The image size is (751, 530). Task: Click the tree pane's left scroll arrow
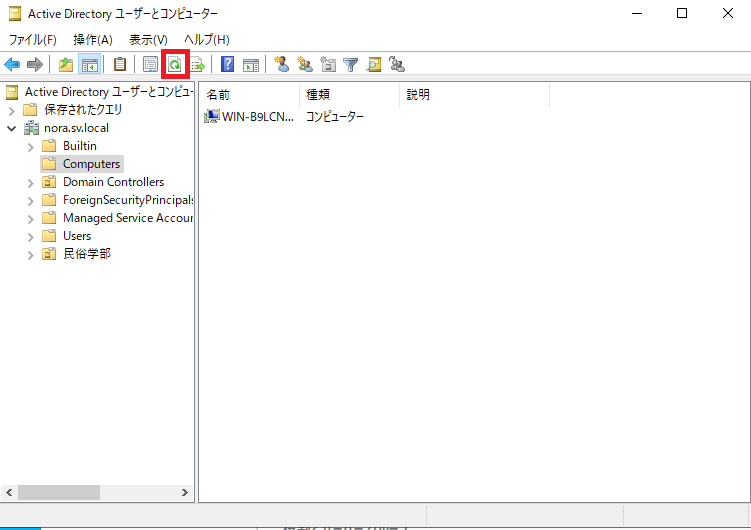point(9,492)
